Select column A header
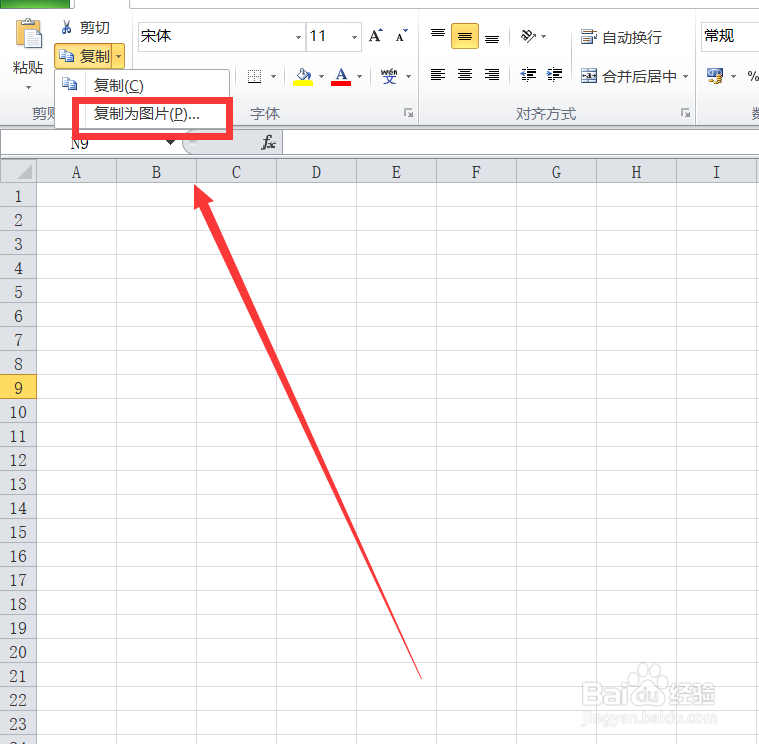Image resolution: width=759 pixels, height=744 pixels. tap(76, 172)
